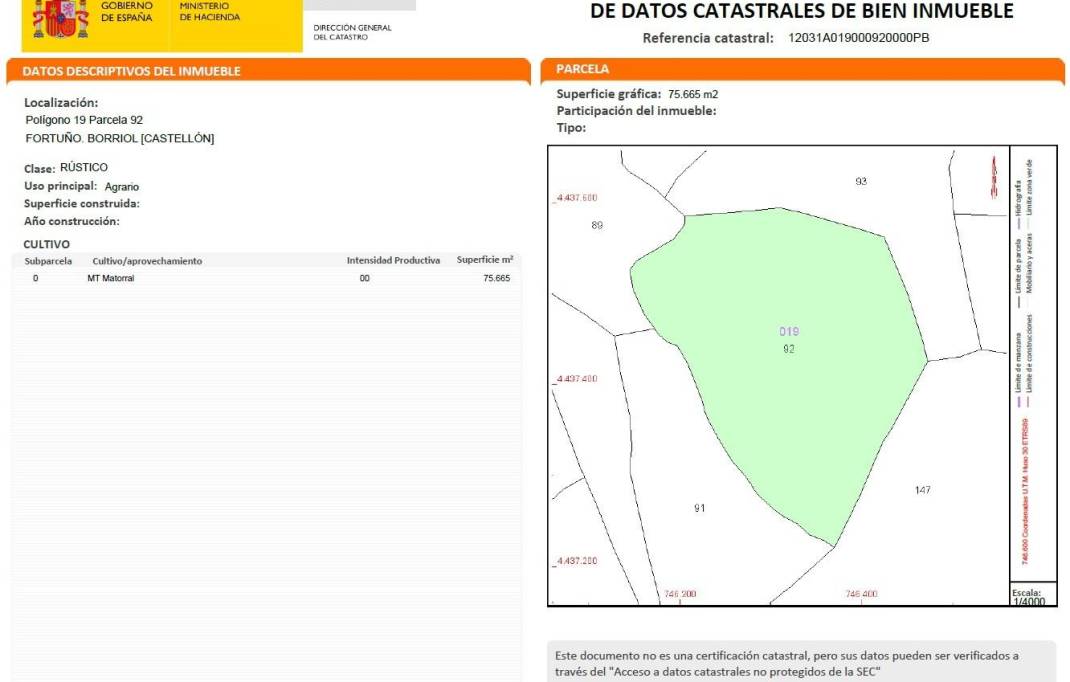Click the 'RÚSTICO' class value
This screenshot has height=682, width=1070.
pyautogui.click(x=84, y=167)
